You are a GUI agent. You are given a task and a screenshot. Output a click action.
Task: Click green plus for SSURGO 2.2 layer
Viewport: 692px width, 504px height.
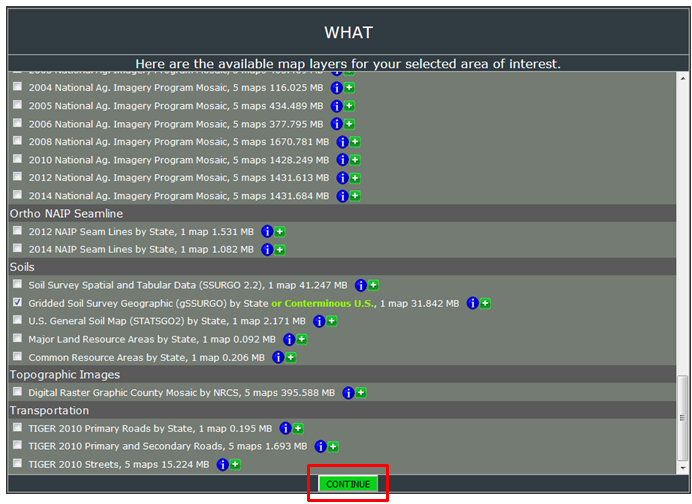(373, 286)
